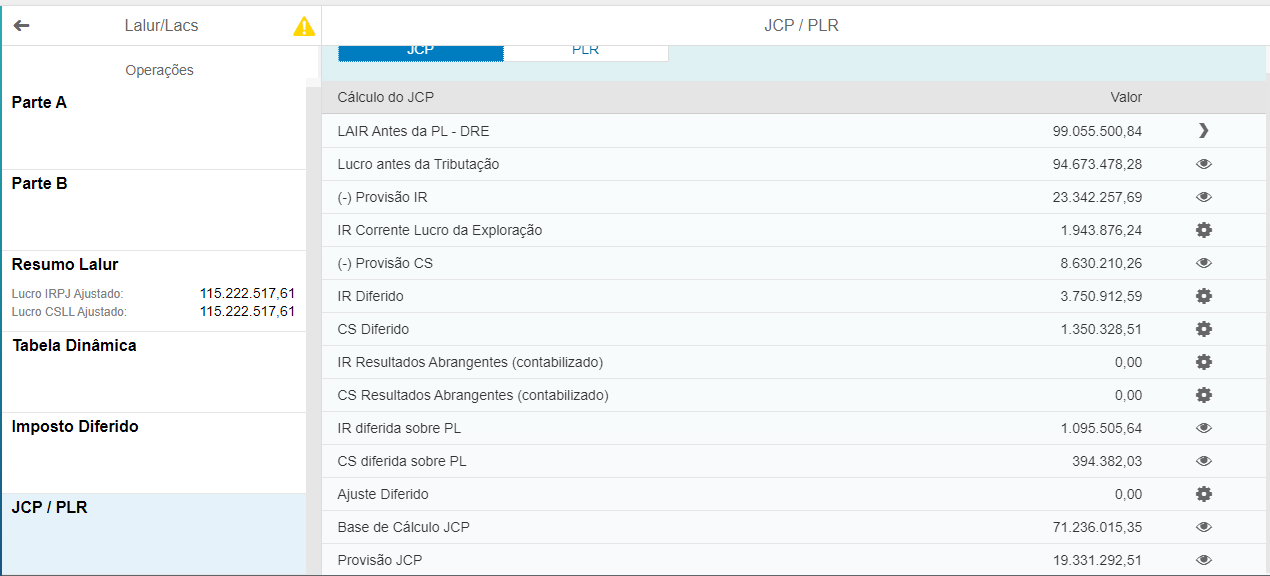Click value 71.236.015,35
Image resolution: width=1270 pixels, height=576 pixels.
tap(1097, 527)
